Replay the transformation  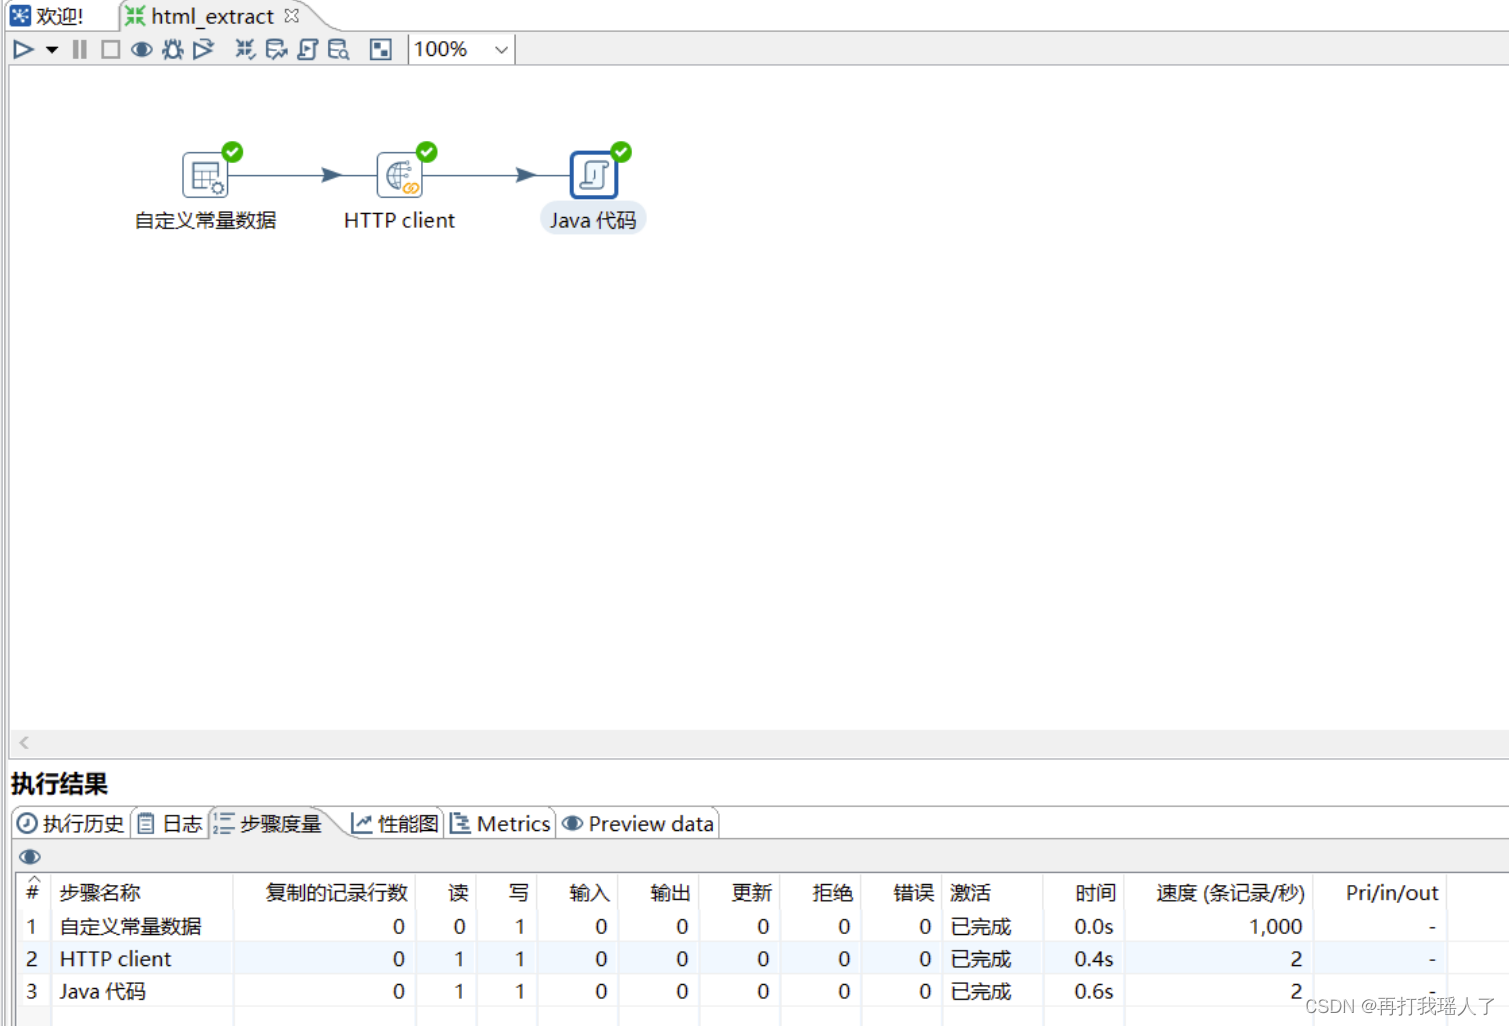(204, 49)
